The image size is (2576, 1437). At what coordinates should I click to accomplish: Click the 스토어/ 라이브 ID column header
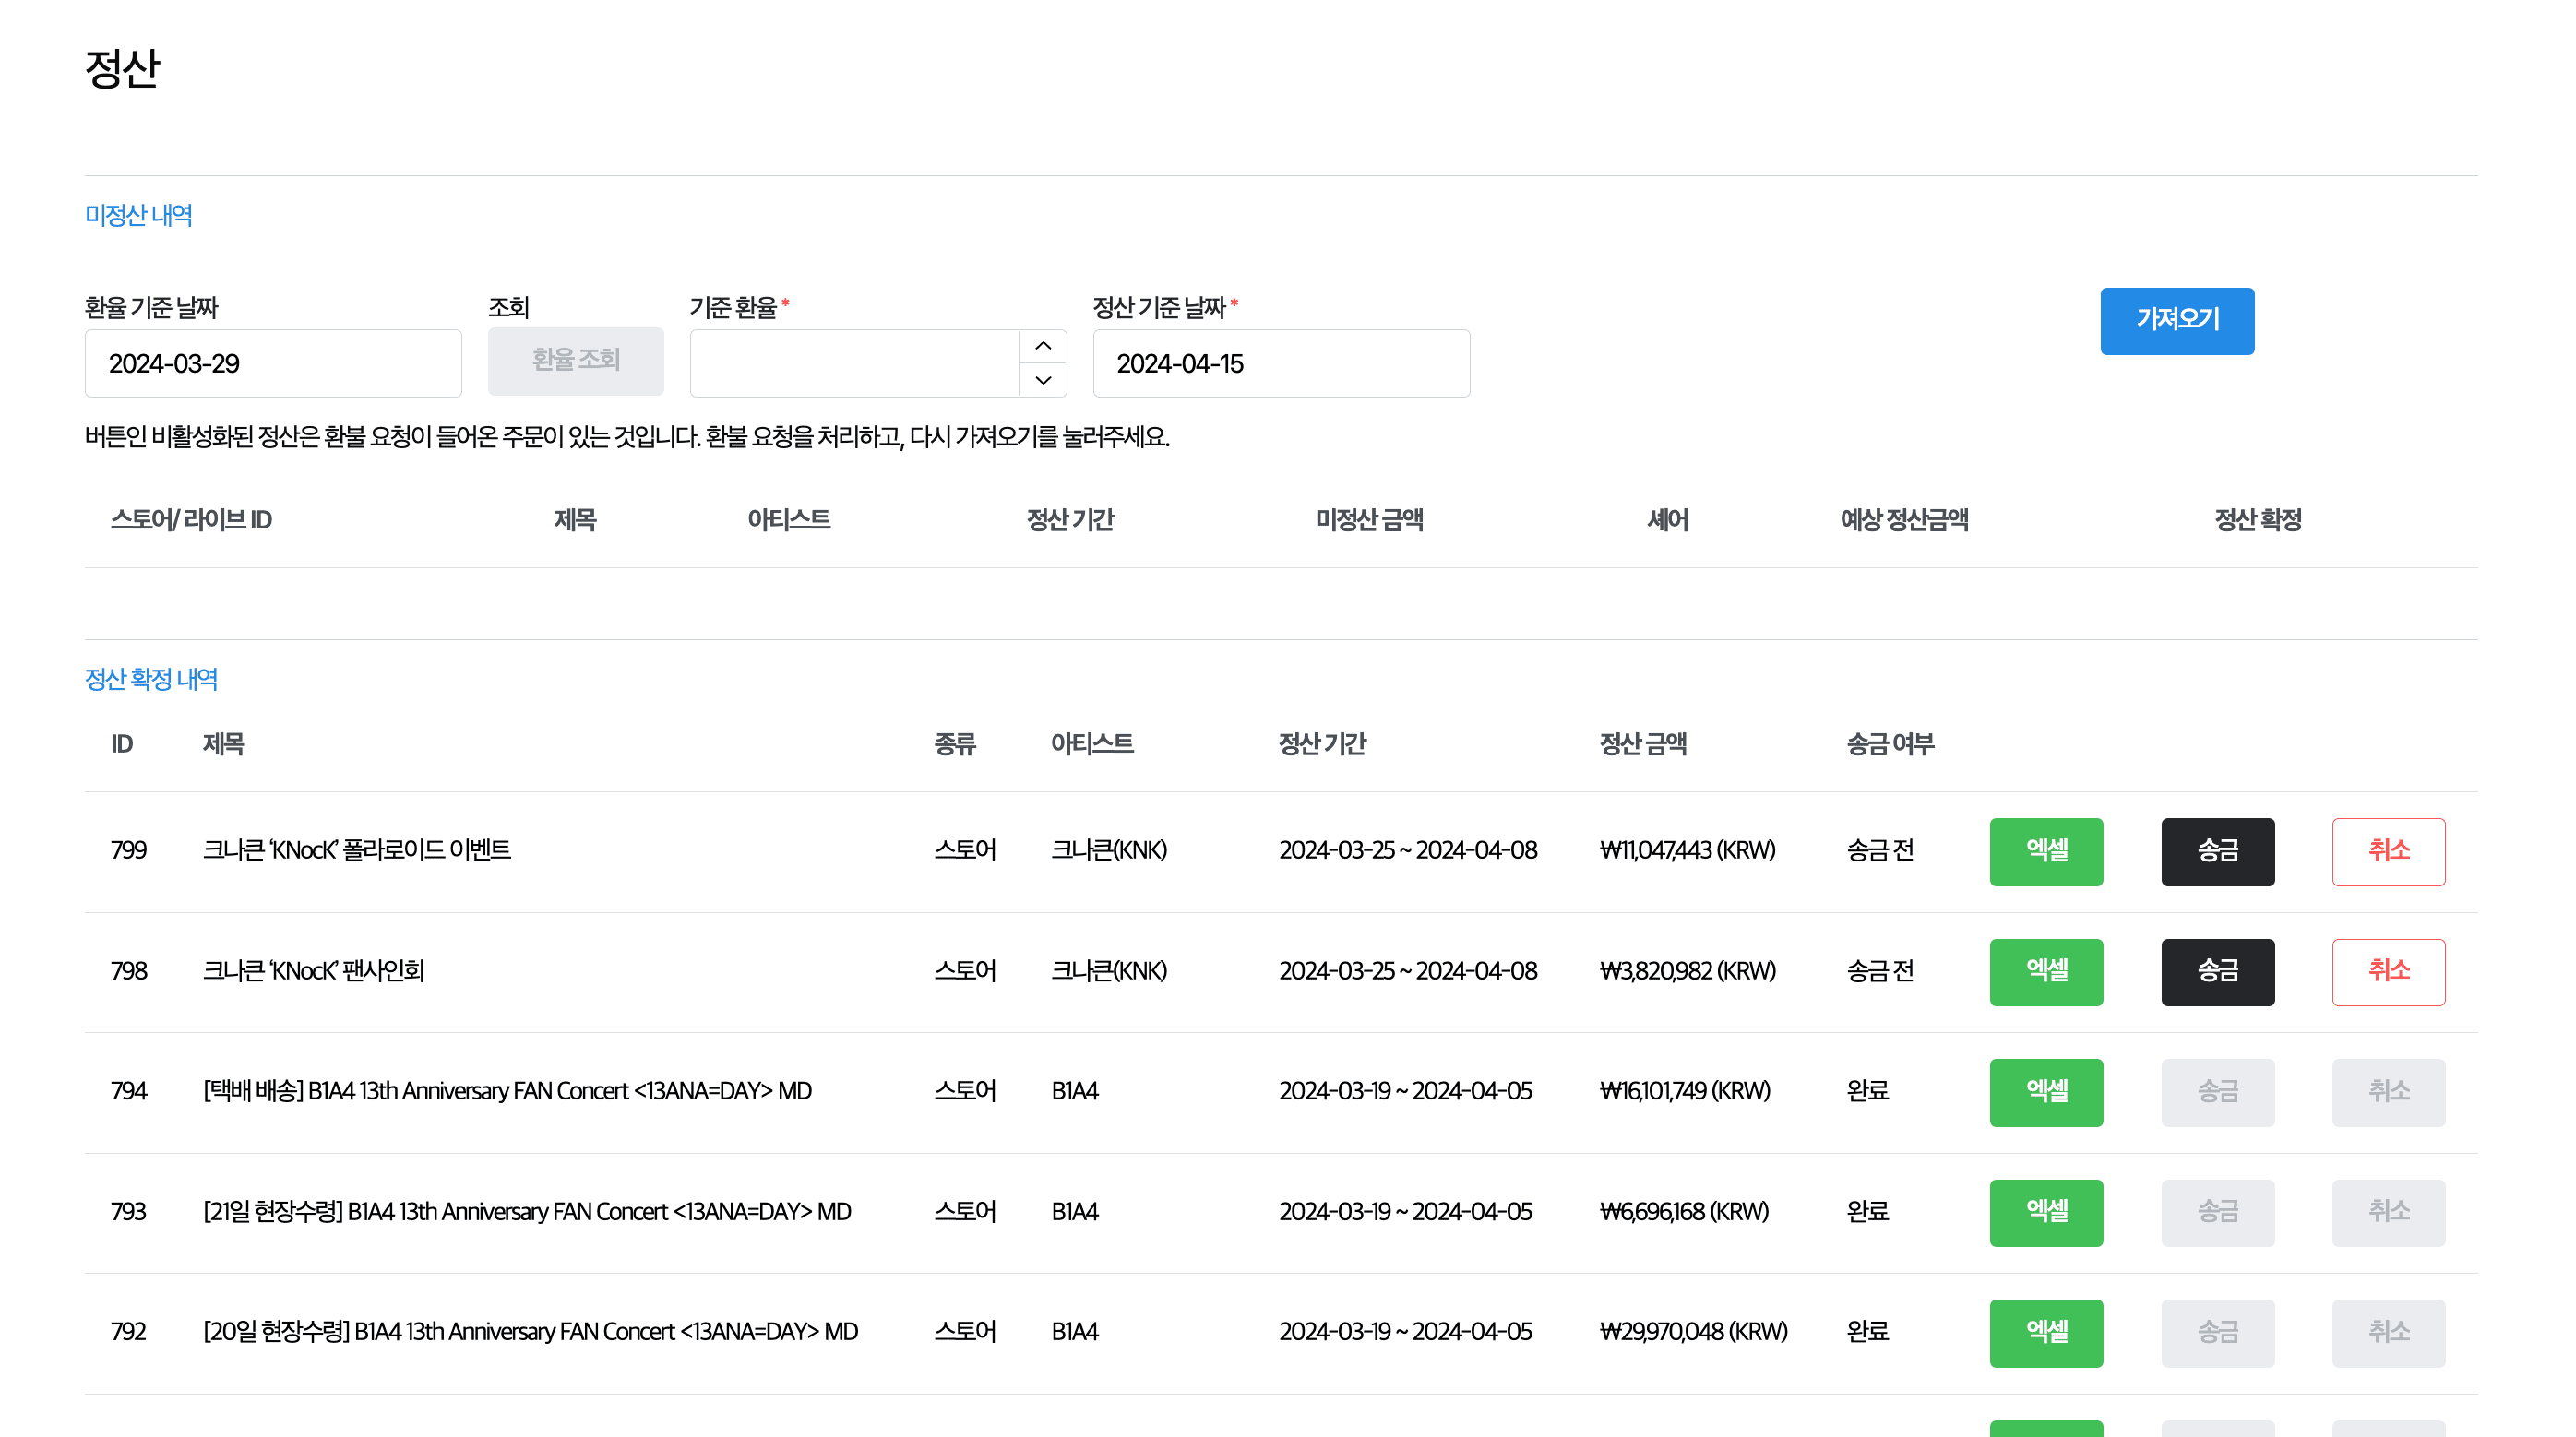click(x=191, y=521)
